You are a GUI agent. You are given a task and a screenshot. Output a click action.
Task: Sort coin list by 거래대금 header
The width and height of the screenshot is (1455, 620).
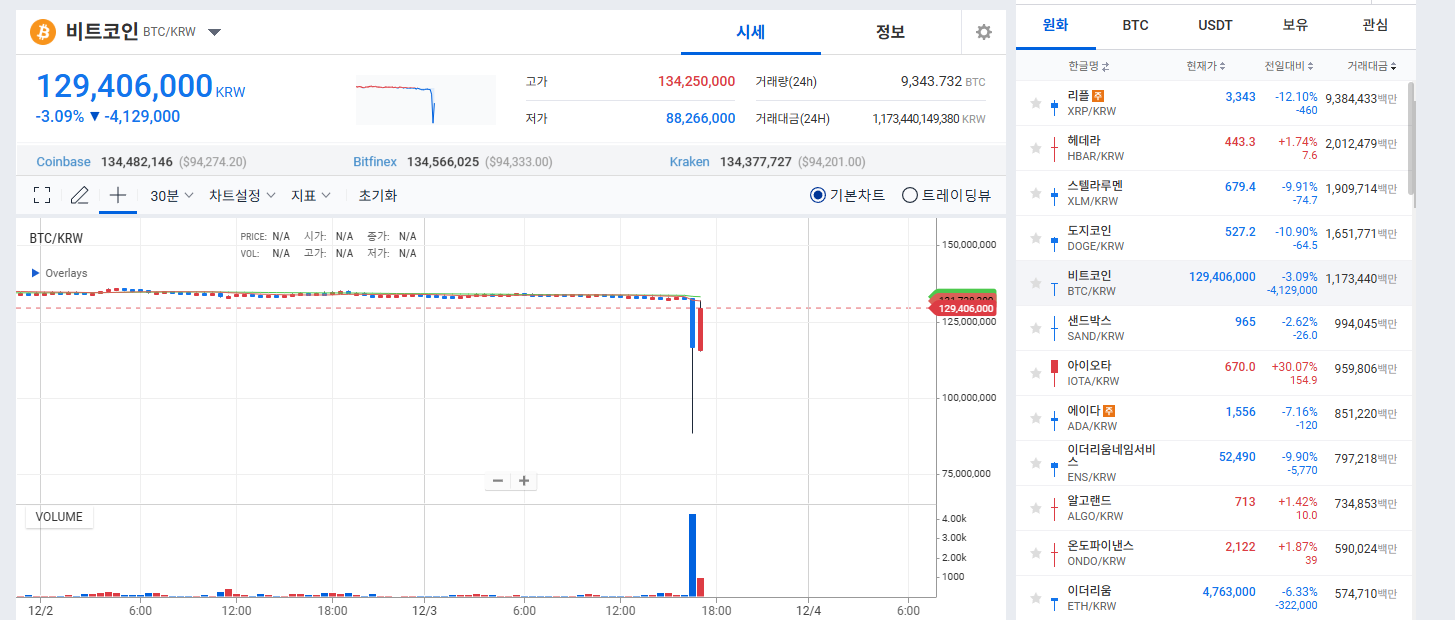[1372, 66]
